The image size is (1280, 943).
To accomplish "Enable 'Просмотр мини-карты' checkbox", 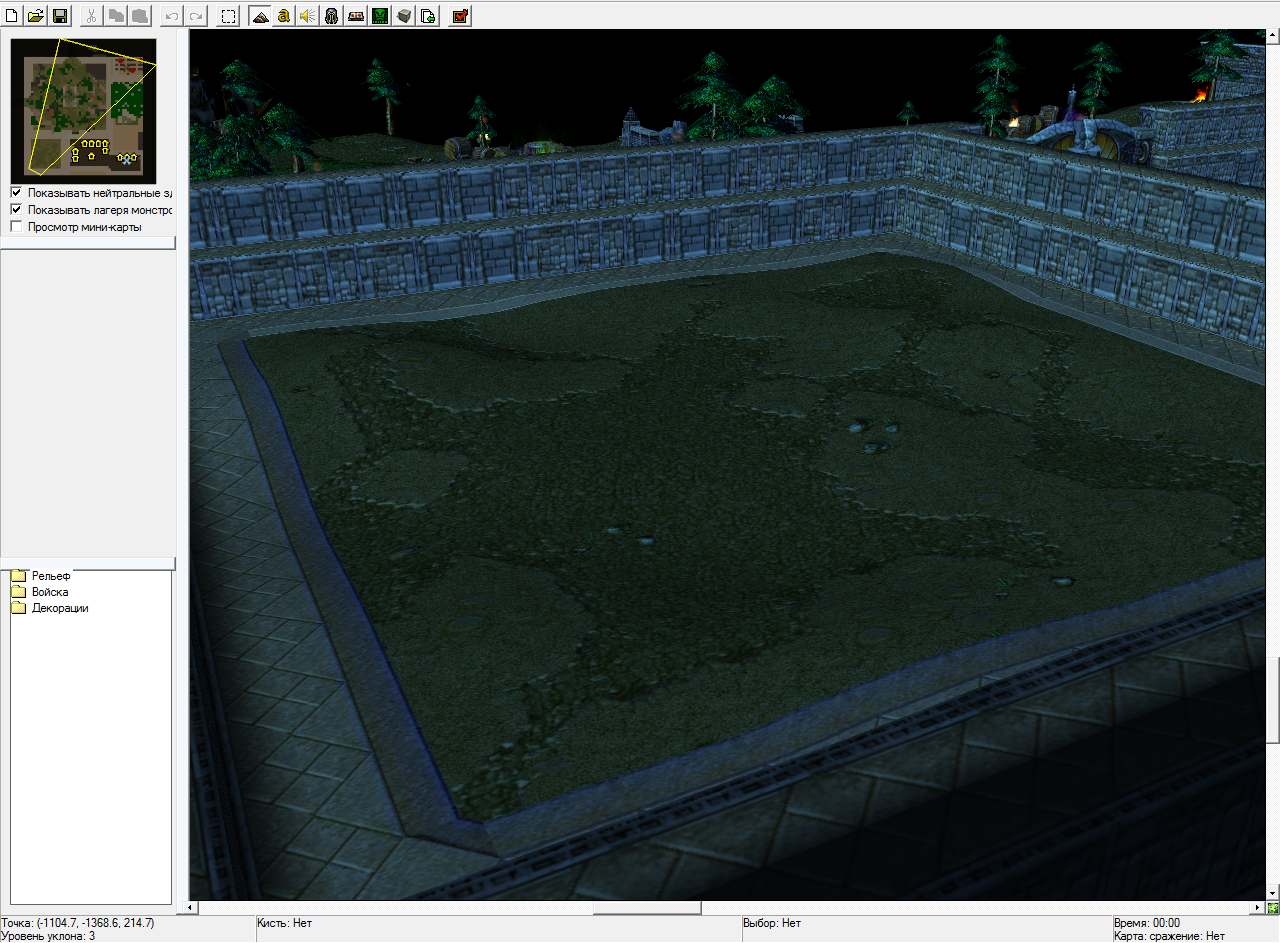I will (16, 227).
